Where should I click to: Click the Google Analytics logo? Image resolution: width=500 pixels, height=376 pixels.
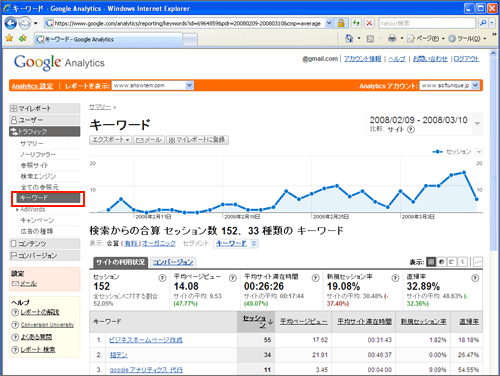[59, 63]
